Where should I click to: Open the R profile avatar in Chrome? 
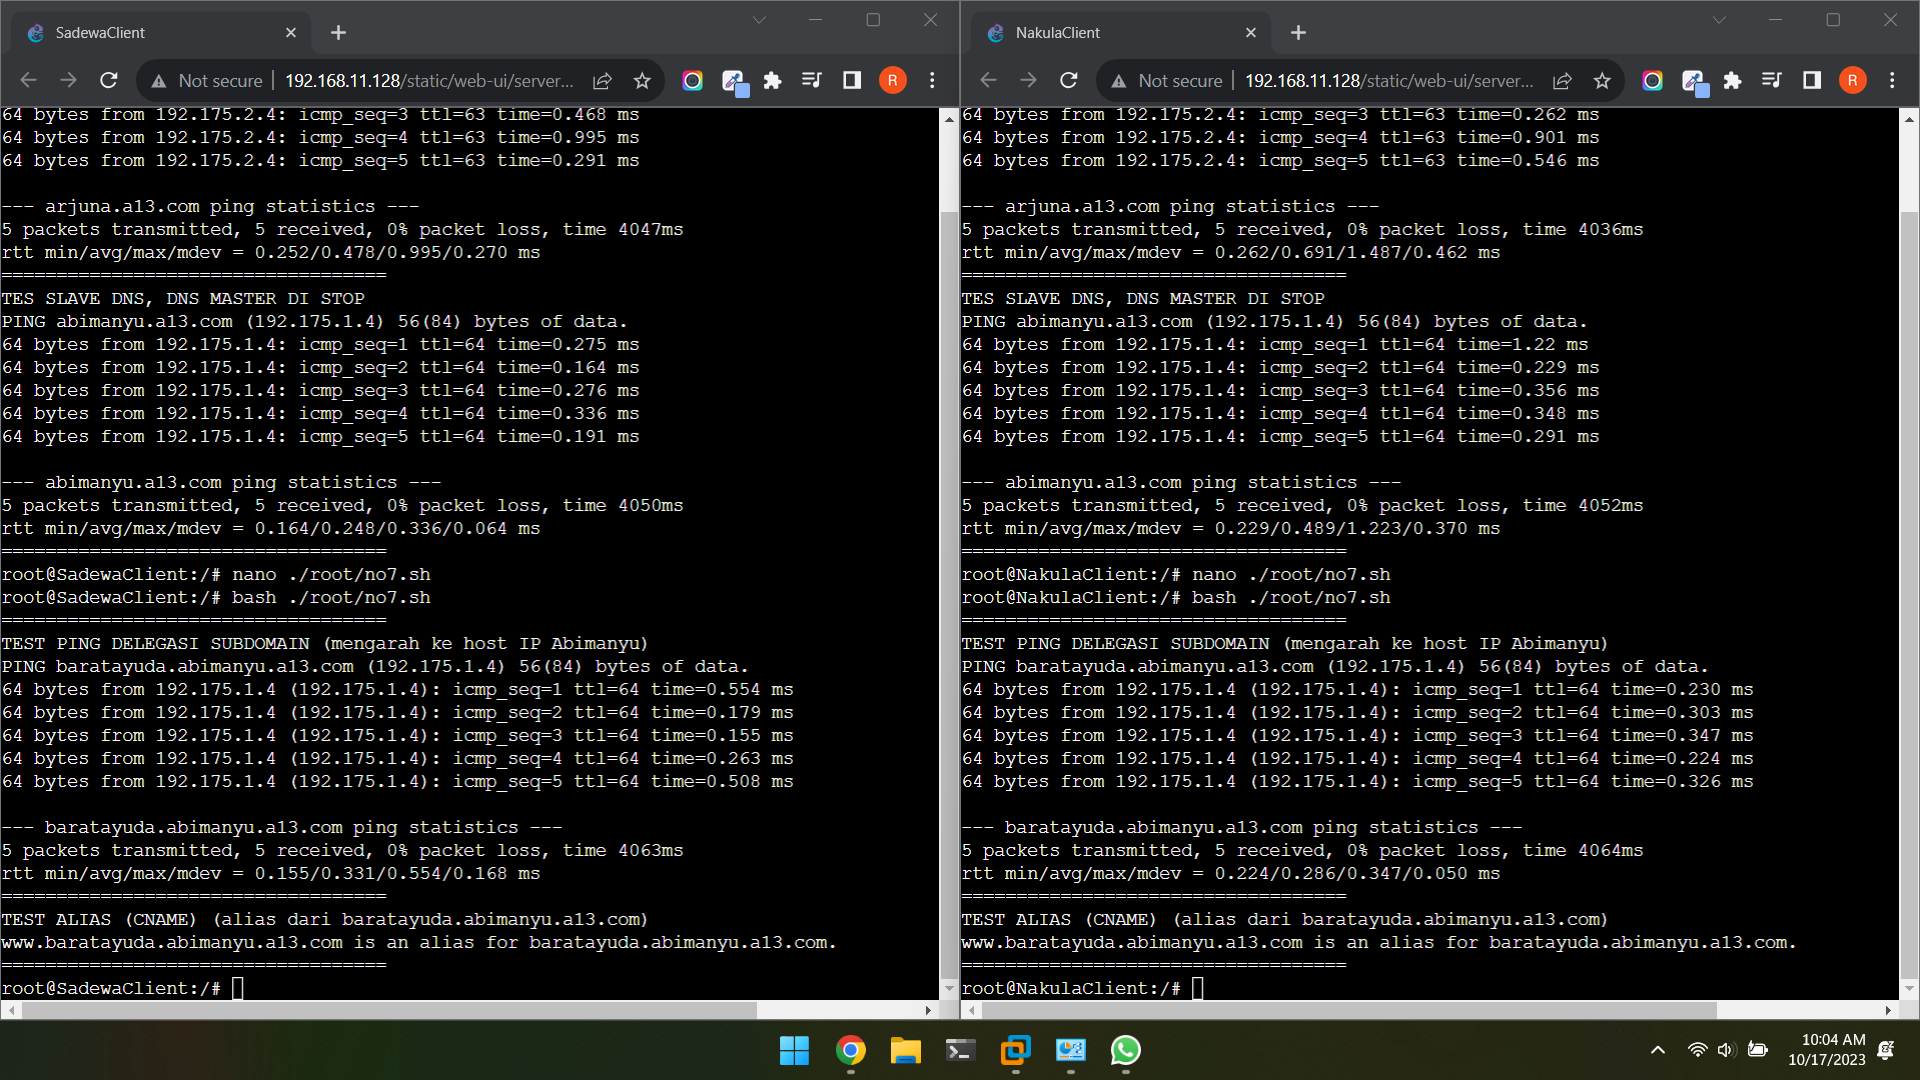click(892, 80)
